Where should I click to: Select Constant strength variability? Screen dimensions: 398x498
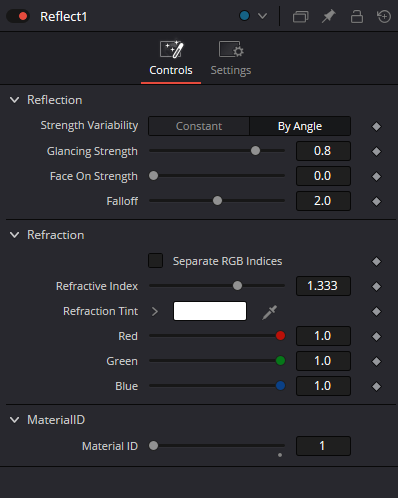(x=199, y=126)
